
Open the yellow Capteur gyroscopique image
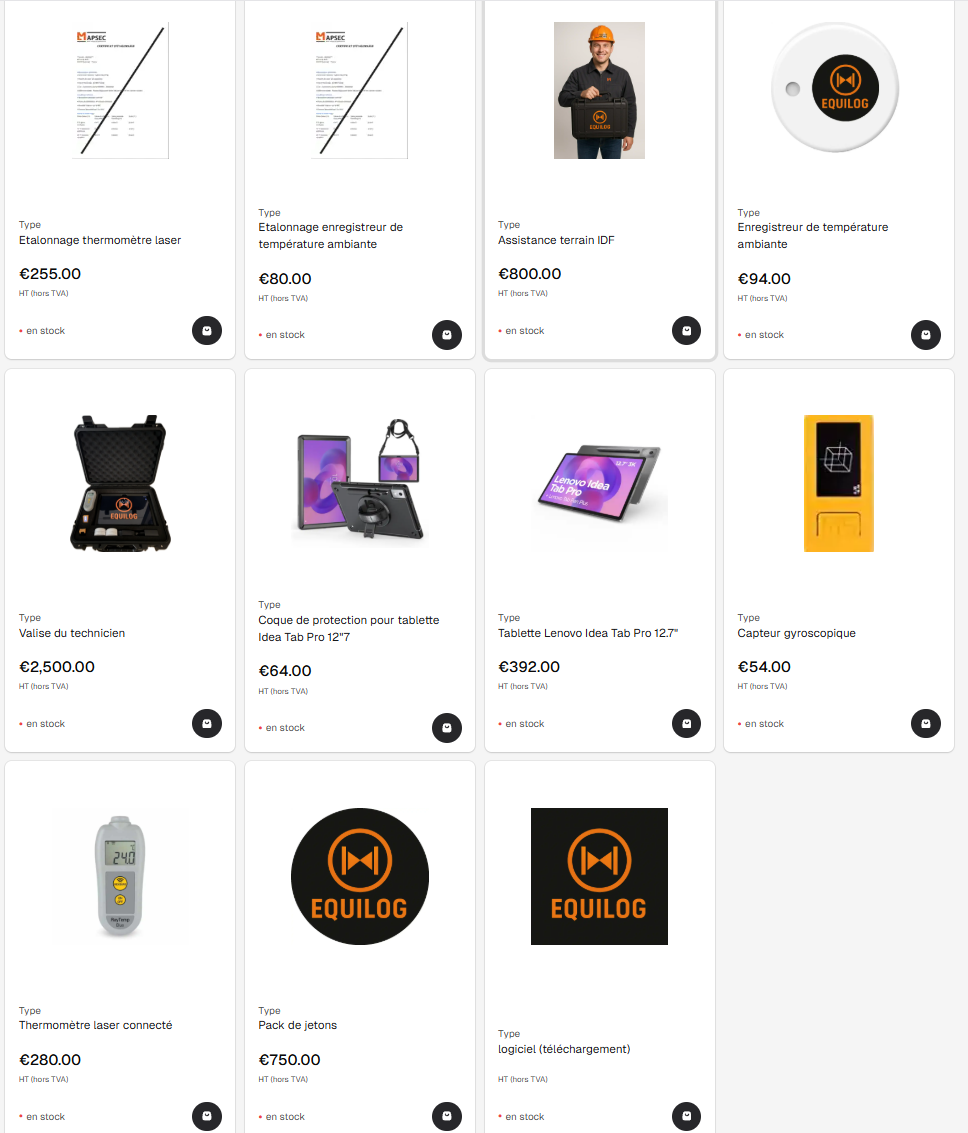pyautogui.click(x=839, y=483)
